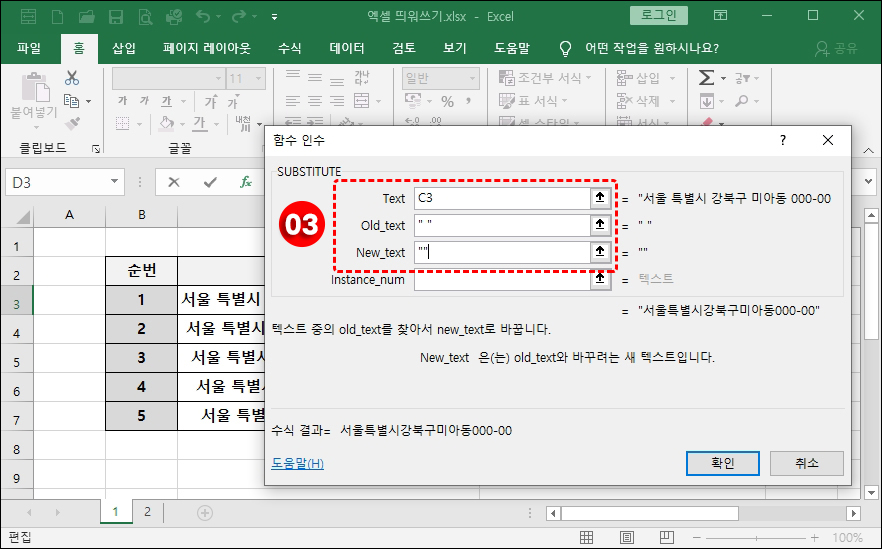Click the Spelling check icon in quick access toolbar
Screen dimensions: 882x549
click(x=174, y=16)
